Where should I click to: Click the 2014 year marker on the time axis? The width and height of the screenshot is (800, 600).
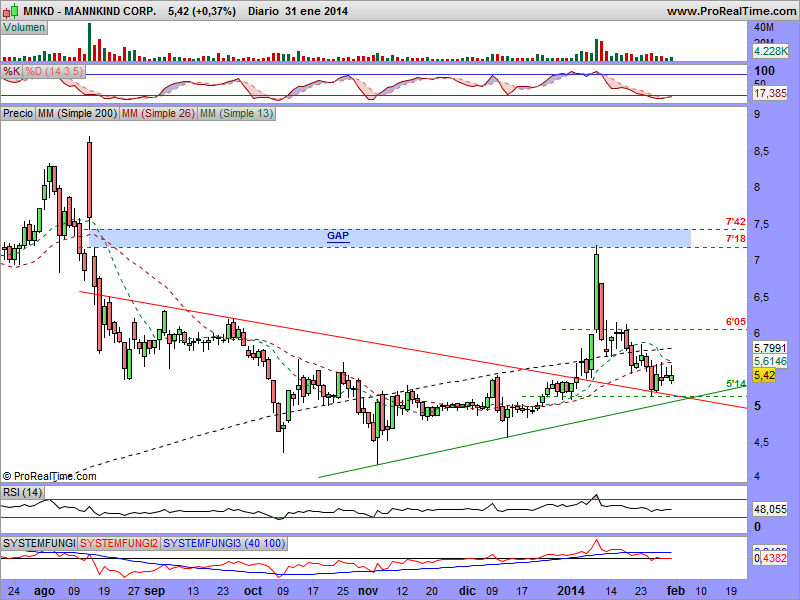(571, 591)
